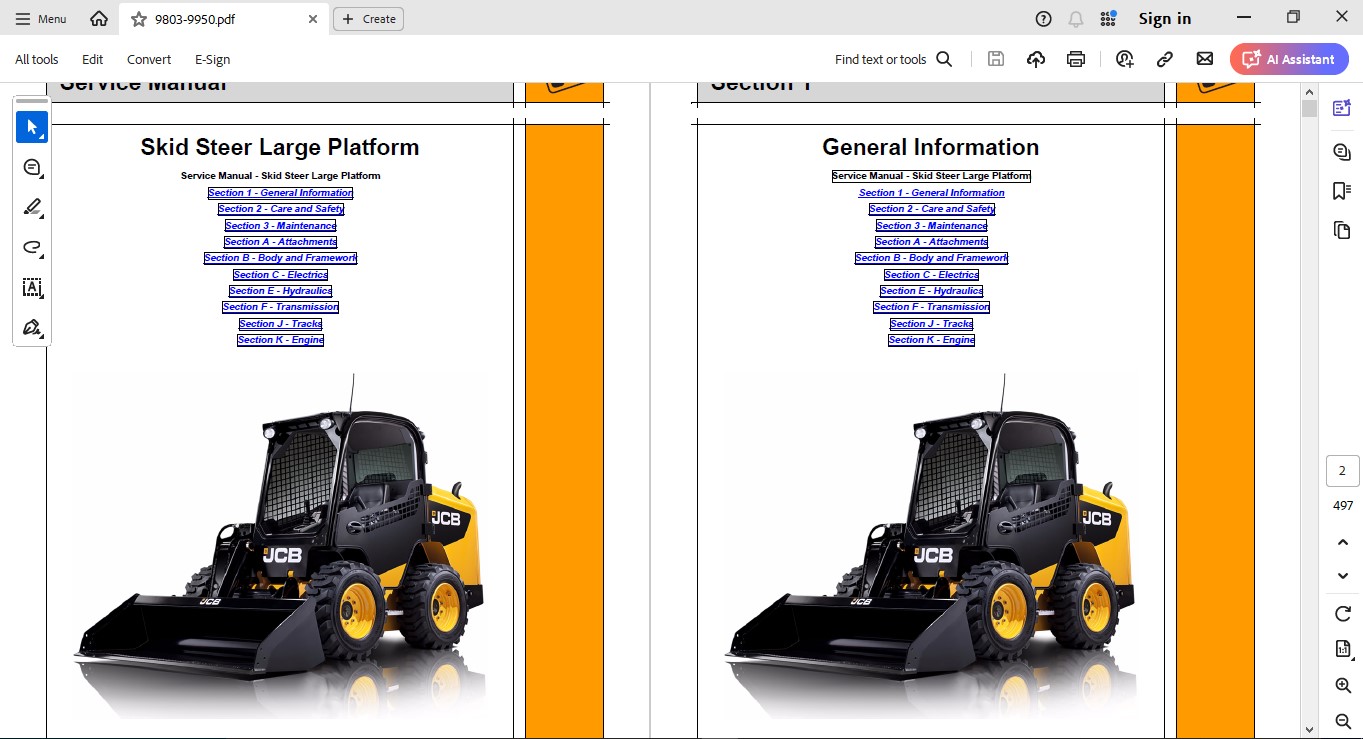Click the vertical scrollbar thumb
The width and height of the screenshot is (1363, 739).
(x=1309, y=108)
